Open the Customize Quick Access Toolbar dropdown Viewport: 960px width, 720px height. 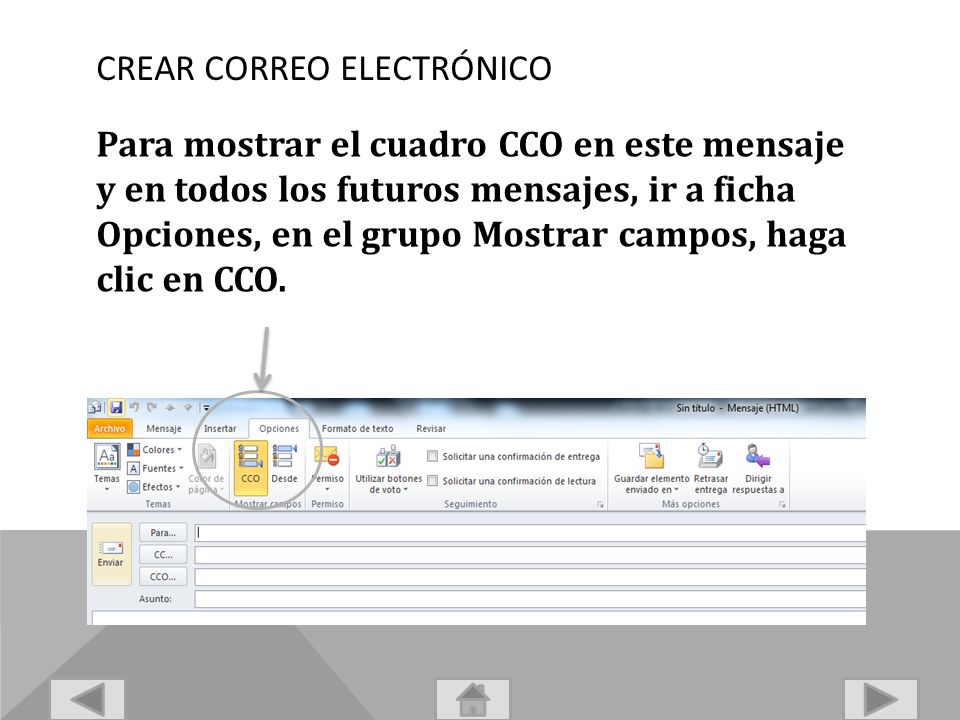tap(206, 408)
